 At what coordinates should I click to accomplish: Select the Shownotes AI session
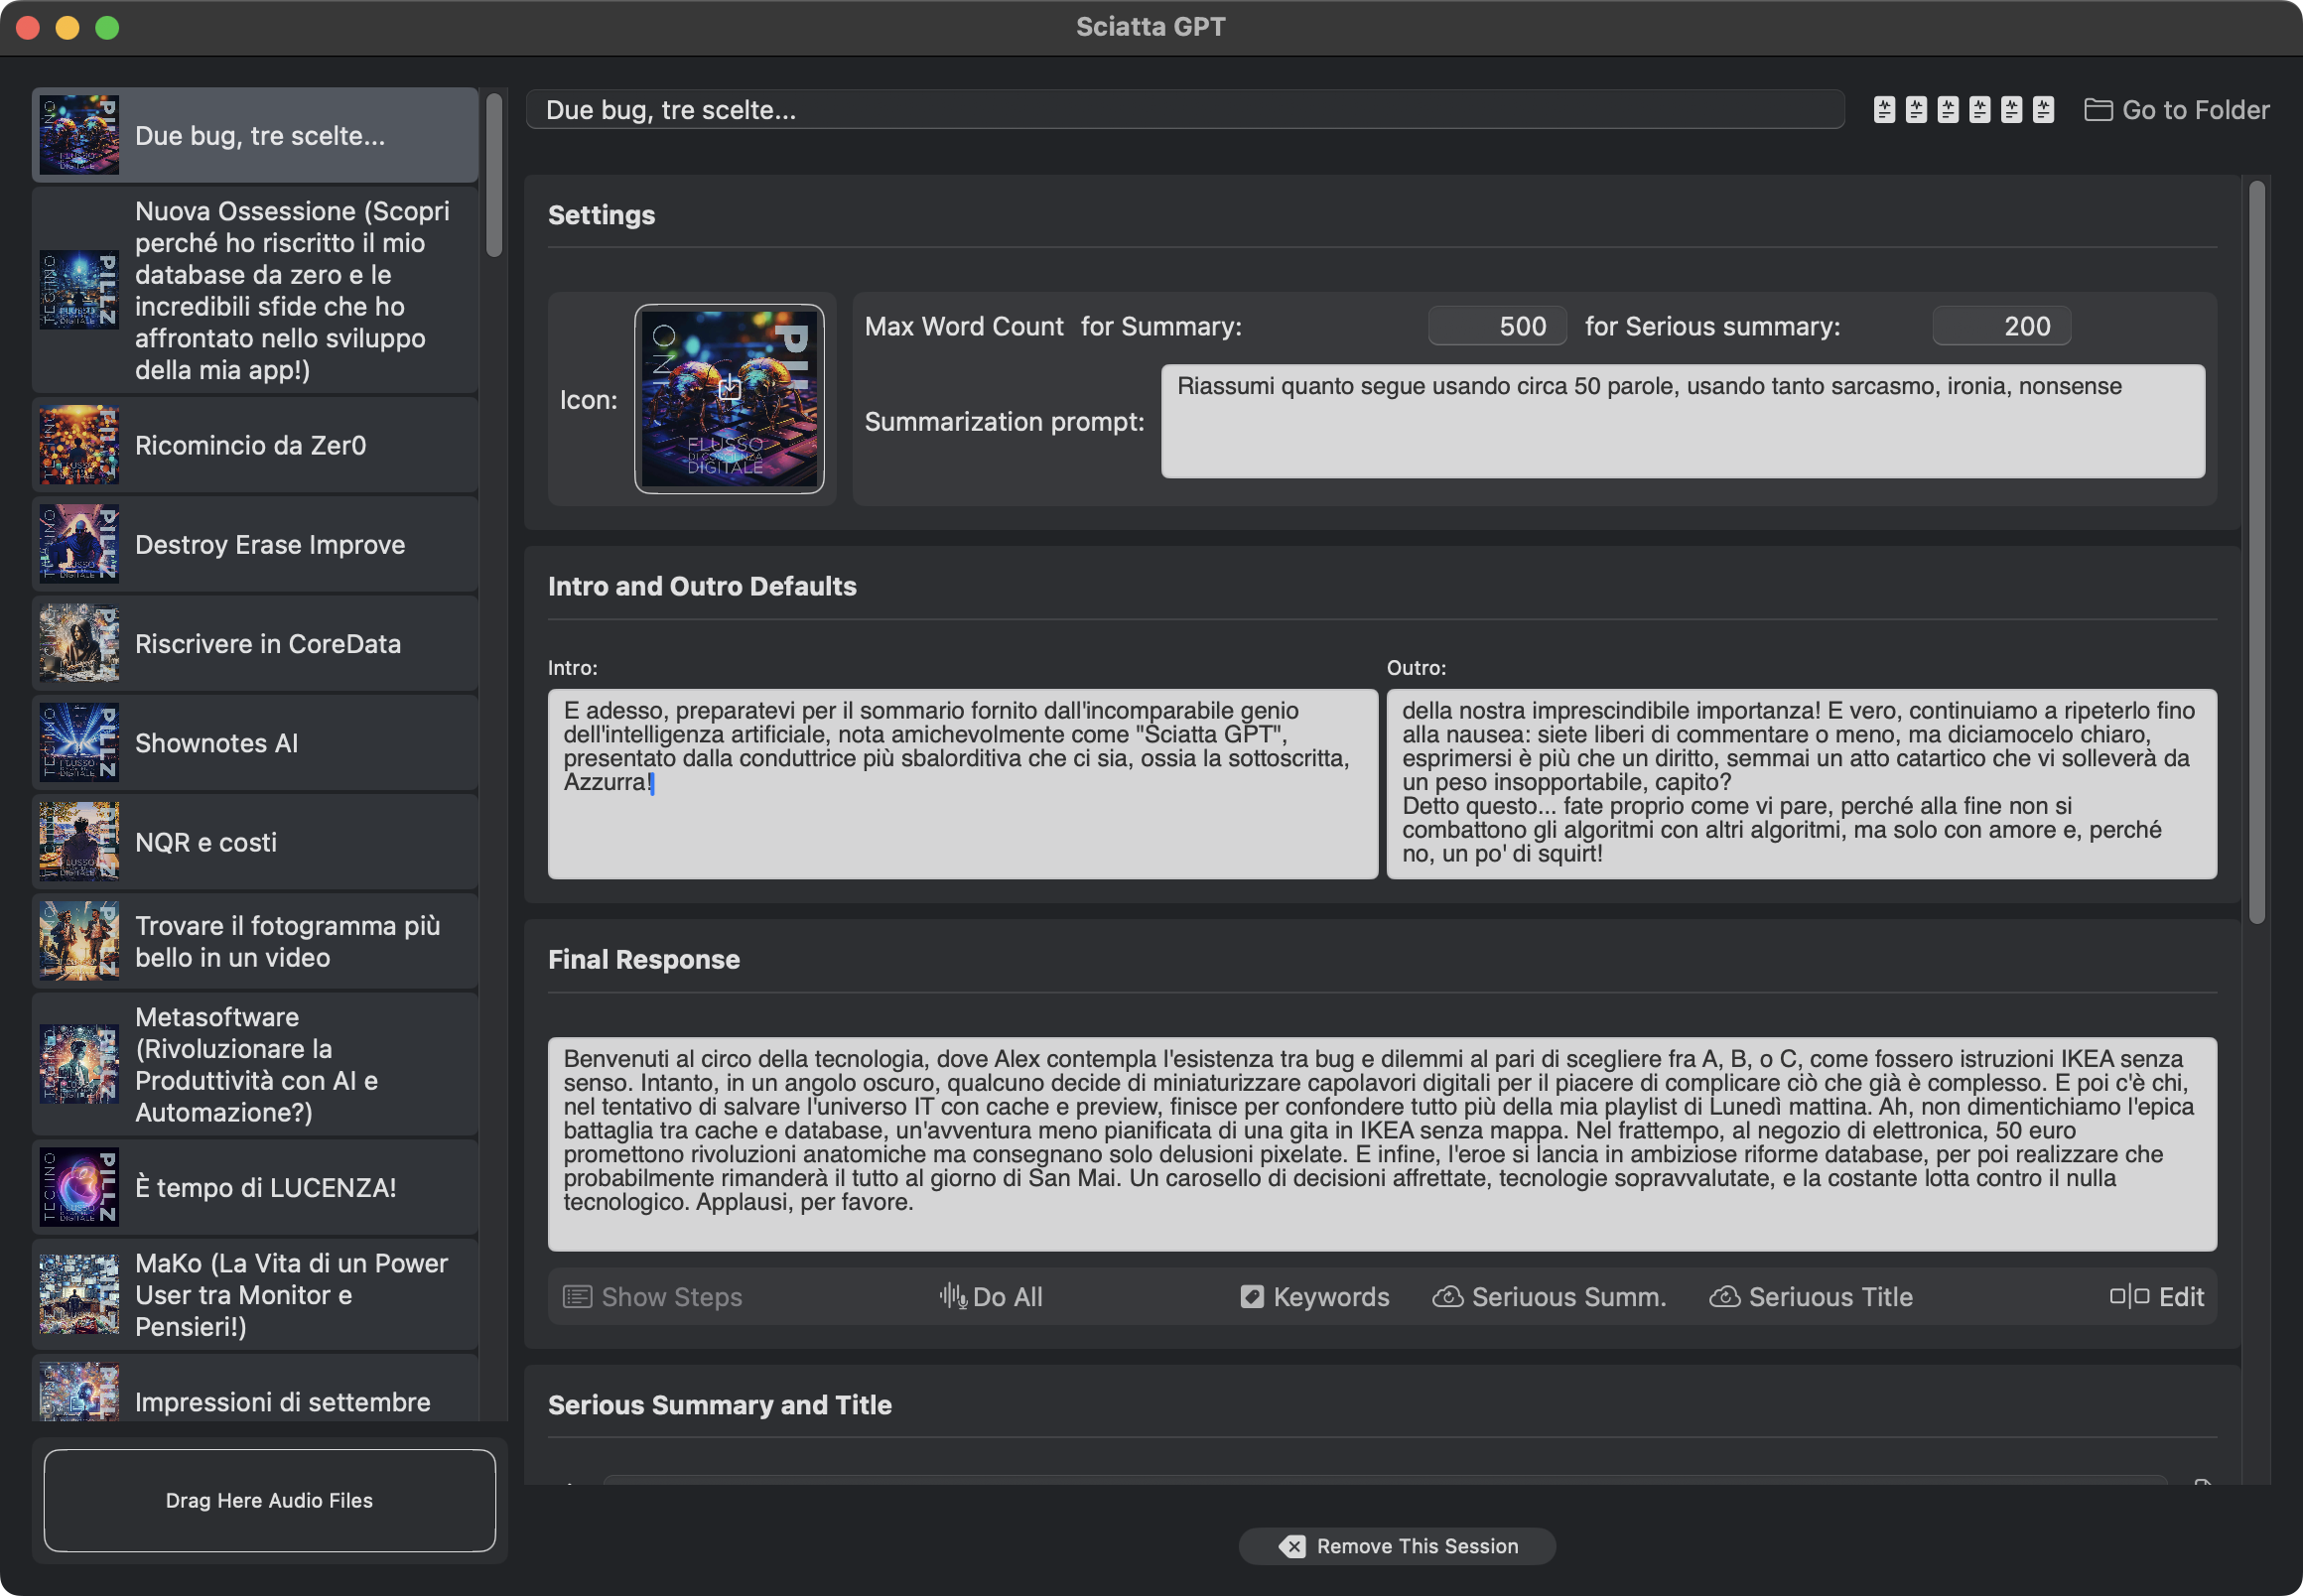[x=255, y=743]
